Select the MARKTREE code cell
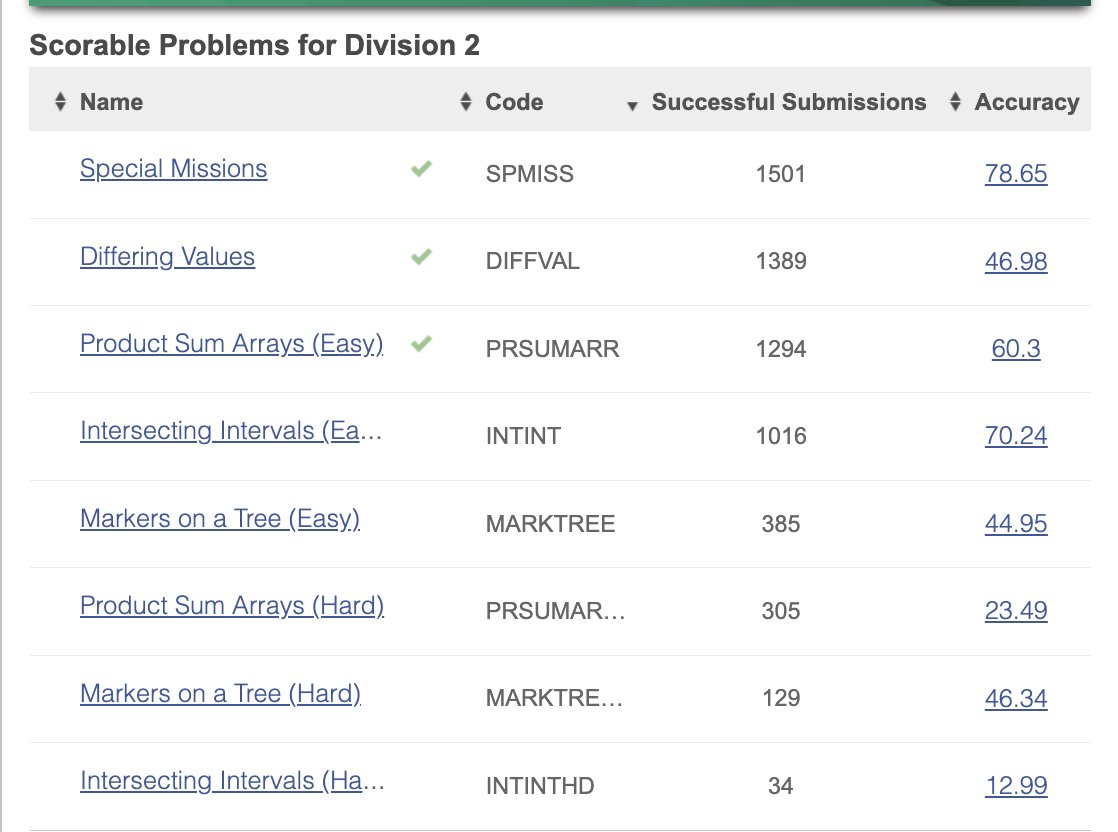This screenshot has height=832, width=1118. pyautogui.click(x=550, y=523)
